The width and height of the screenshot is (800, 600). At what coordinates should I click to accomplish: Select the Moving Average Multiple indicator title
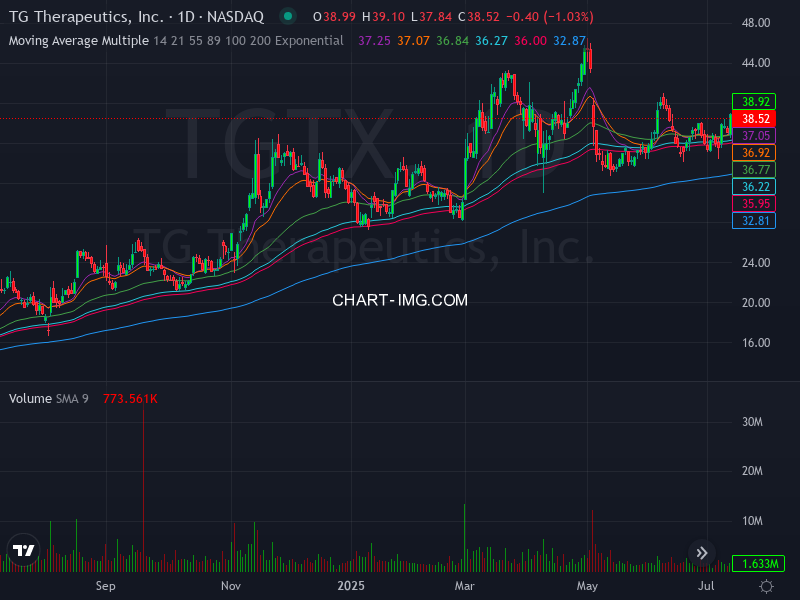[x=78, y=42]
